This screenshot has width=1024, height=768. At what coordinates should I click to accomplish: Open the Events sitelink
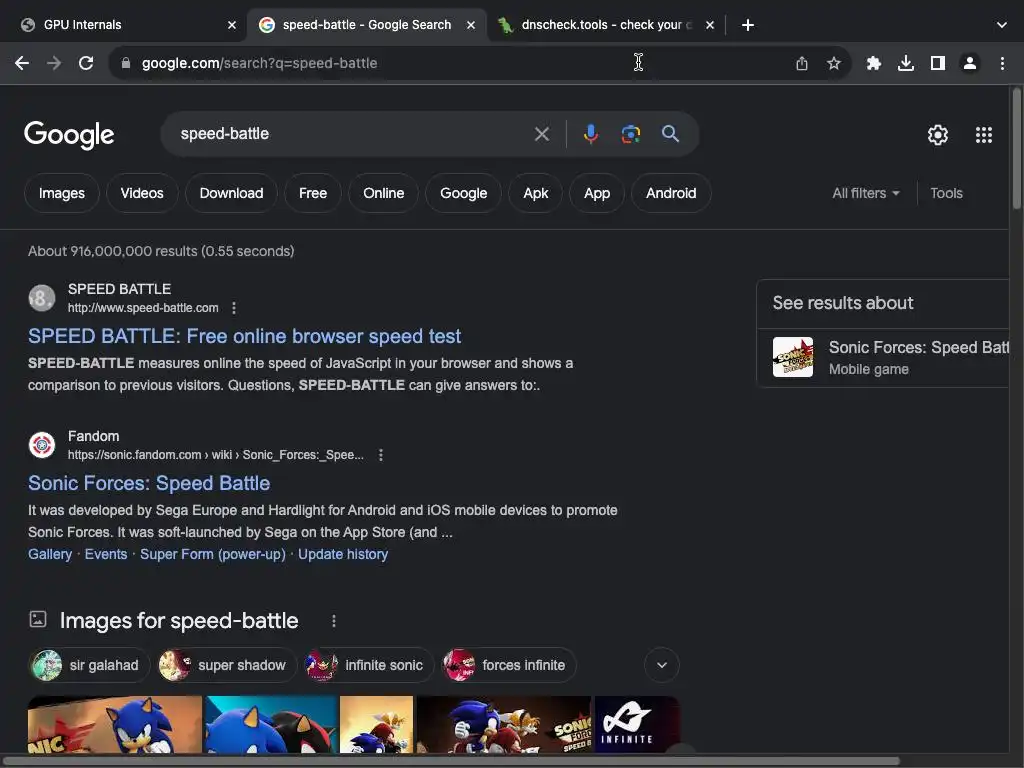tap(106, 554)
